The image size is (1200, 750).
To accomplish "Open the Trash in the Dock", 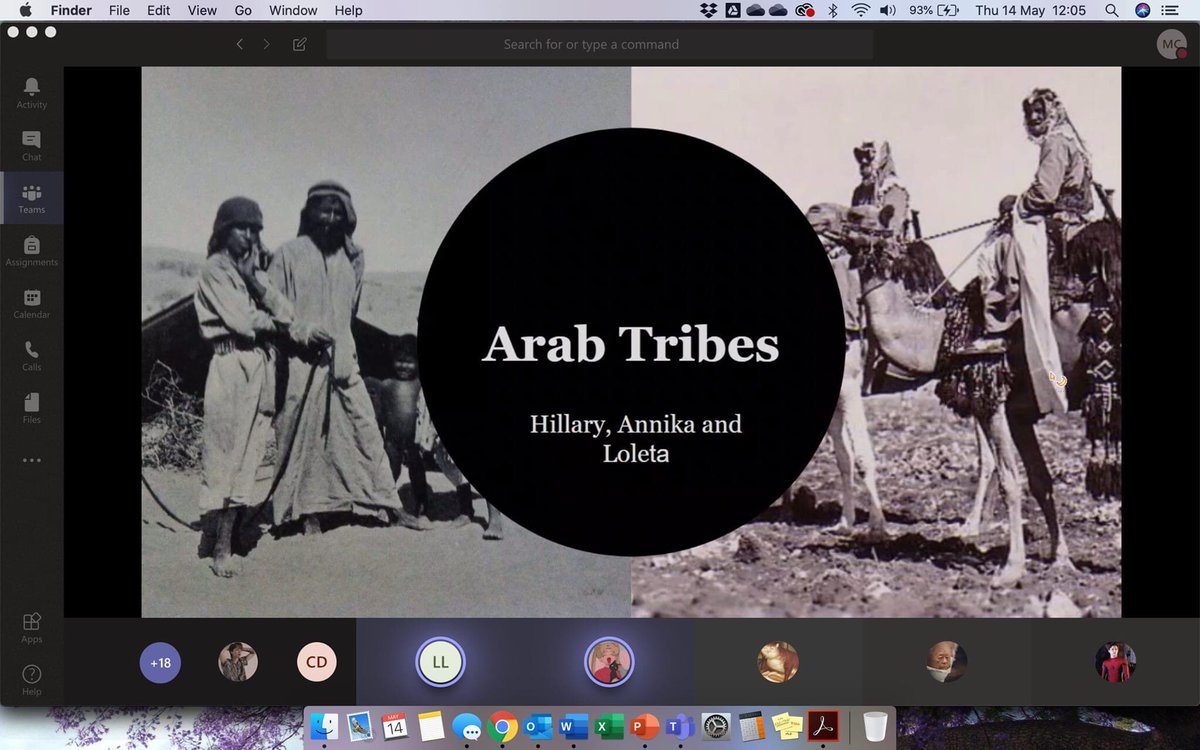I will pyautogui.click(x=875, y=726).
